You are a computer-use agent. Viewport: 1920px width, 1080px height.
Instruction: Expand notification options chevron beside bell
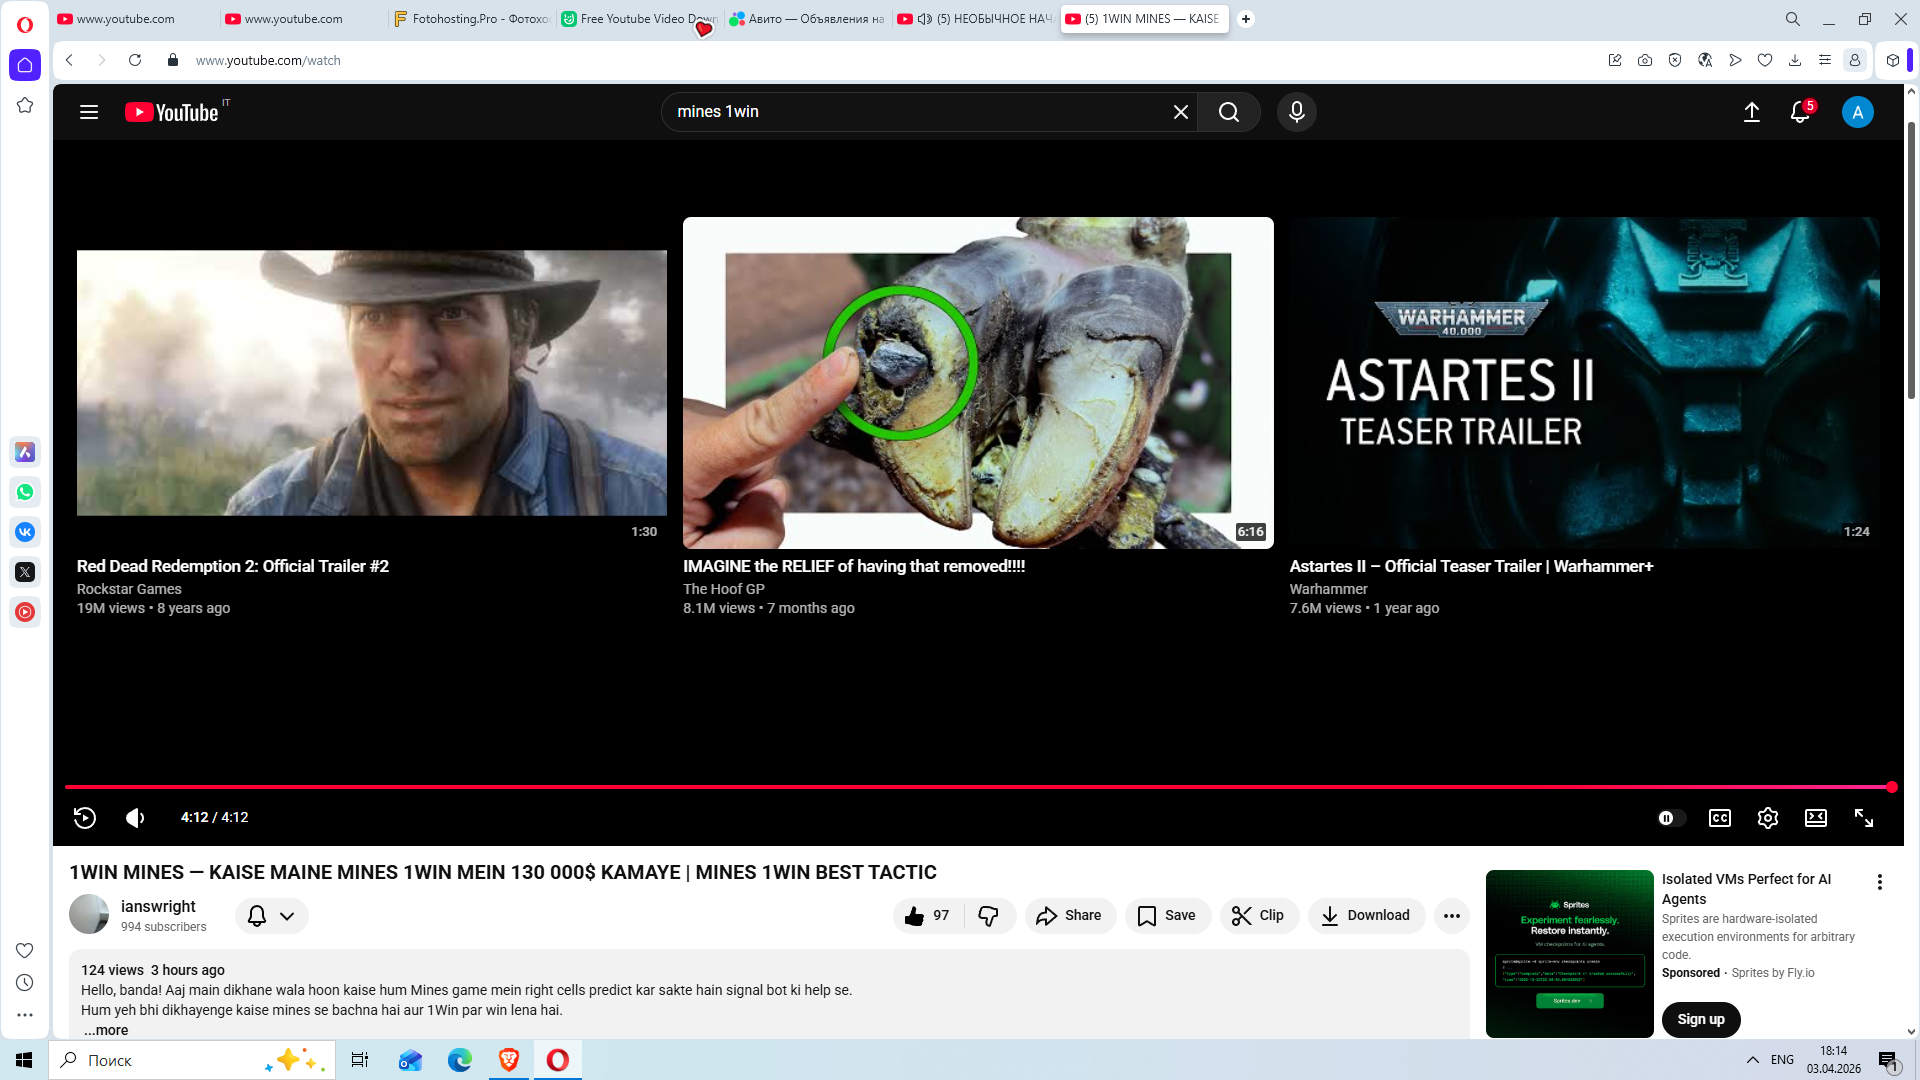(x=287, y=916)
